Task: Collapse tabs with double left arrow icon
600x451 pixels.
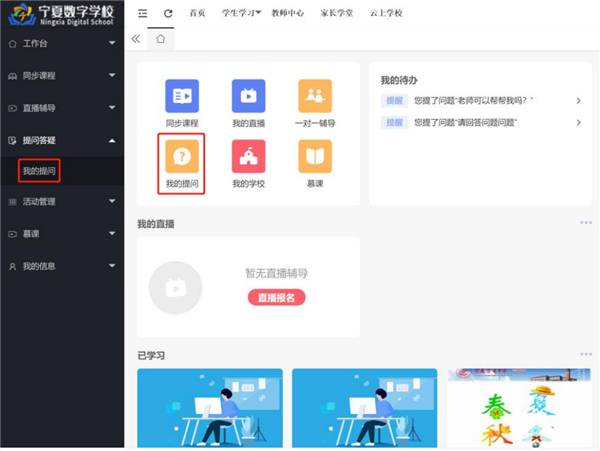Action: pyautogui.click(x=136, y=39)
